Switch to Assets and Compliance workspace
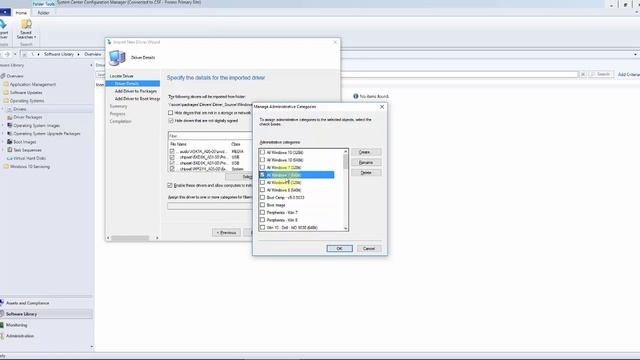Image resolution: width=640 pixels, height=360 pixels. 27,303
